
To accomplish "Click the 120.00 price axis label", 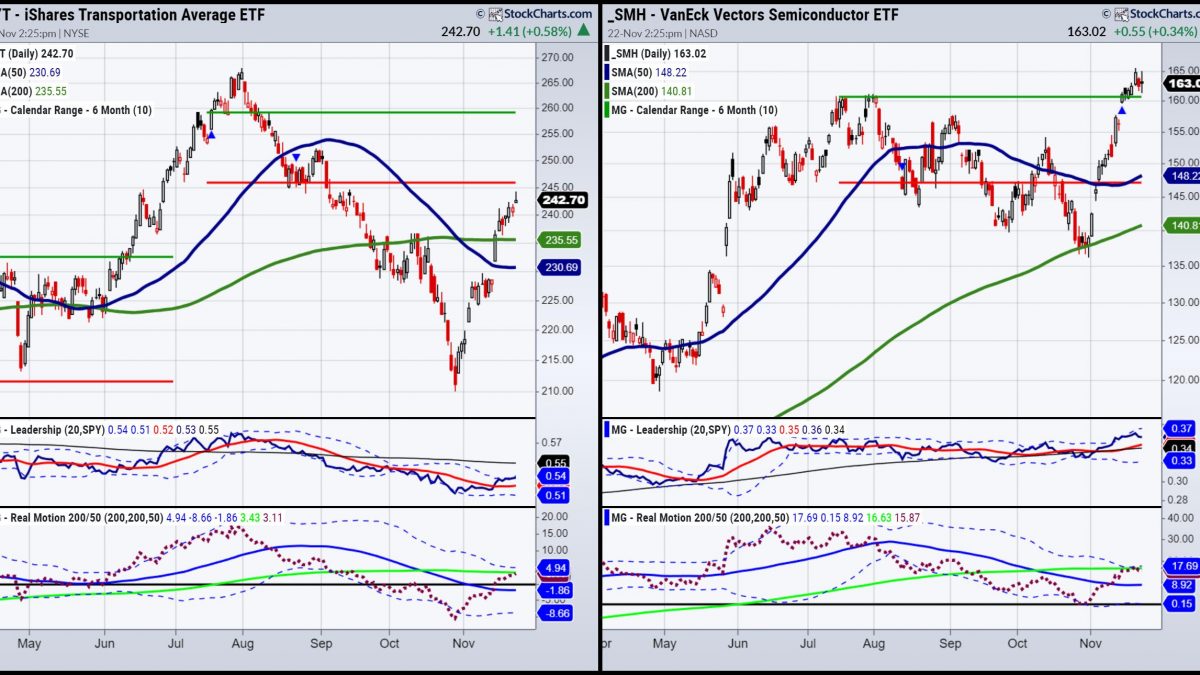I will (x=1182, y=381).
